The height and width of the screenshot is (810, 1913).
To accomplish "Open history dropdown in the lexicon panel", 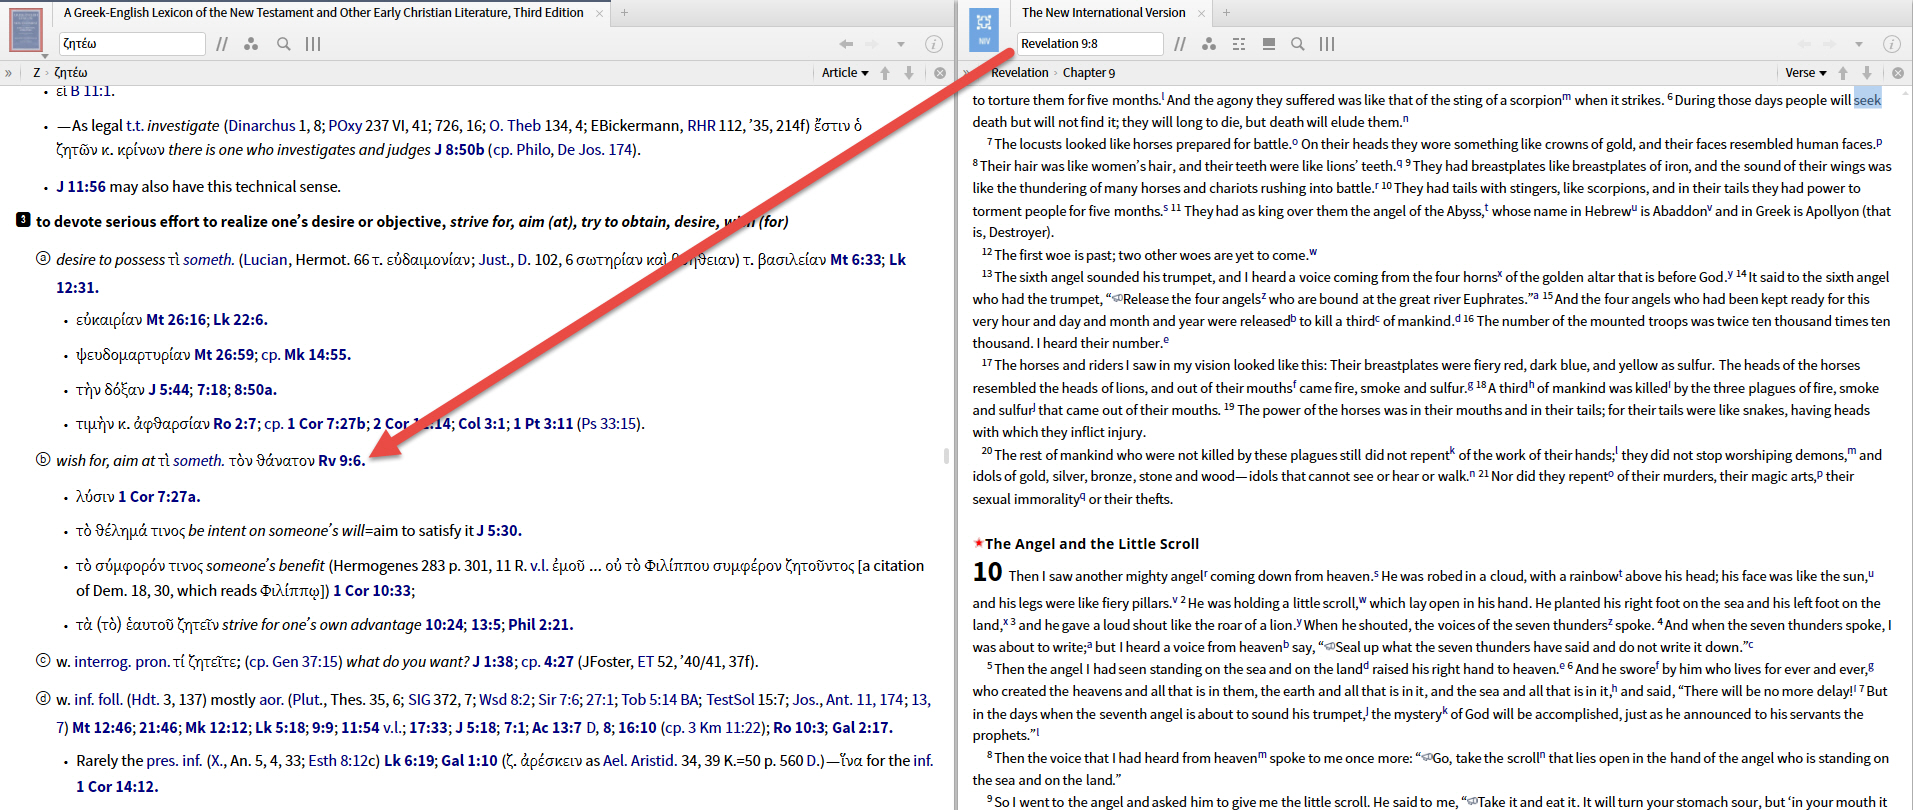I will (901, 44).
